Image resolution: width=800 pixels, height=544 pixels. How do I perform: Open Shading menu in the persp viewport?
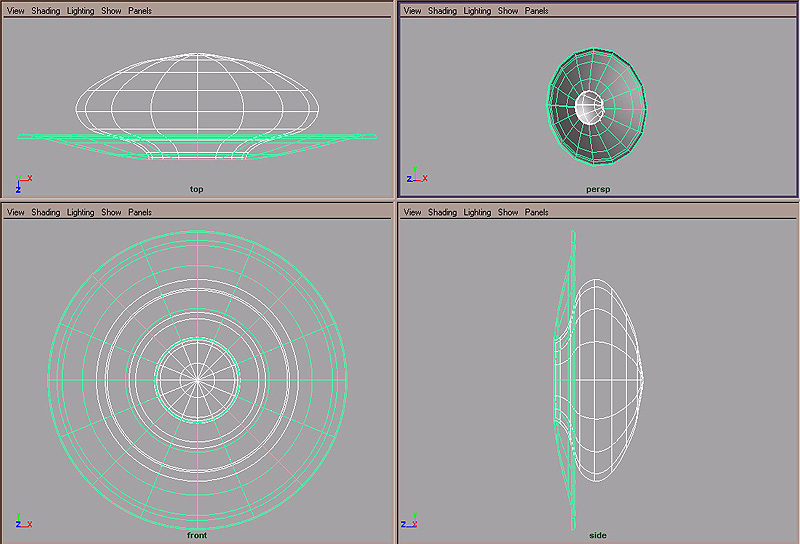click(x=442, y=11)
